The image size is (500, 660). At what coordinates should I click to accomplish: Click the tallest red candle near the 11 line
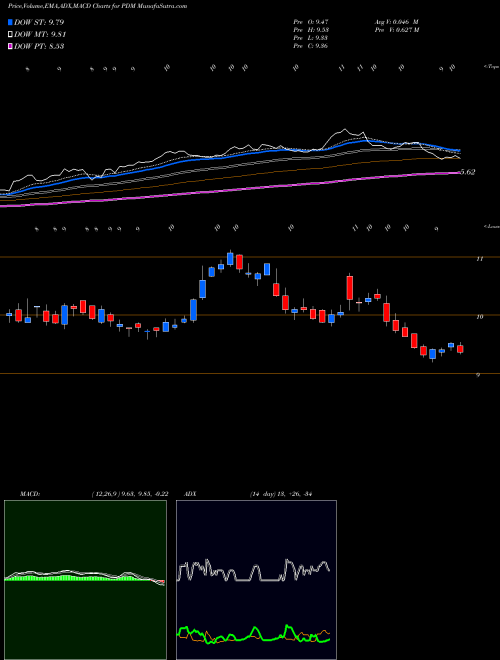coord(350,288)
